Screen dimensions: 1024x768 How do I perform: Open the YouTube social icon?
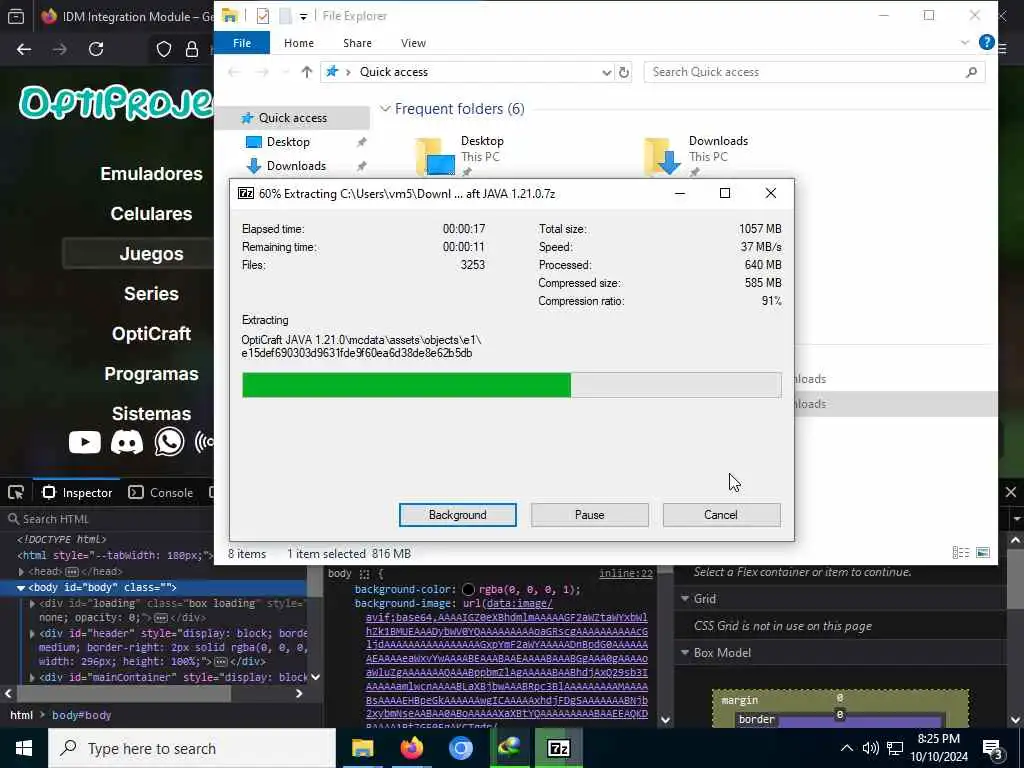pyautogui.click(x=84, y=442)
